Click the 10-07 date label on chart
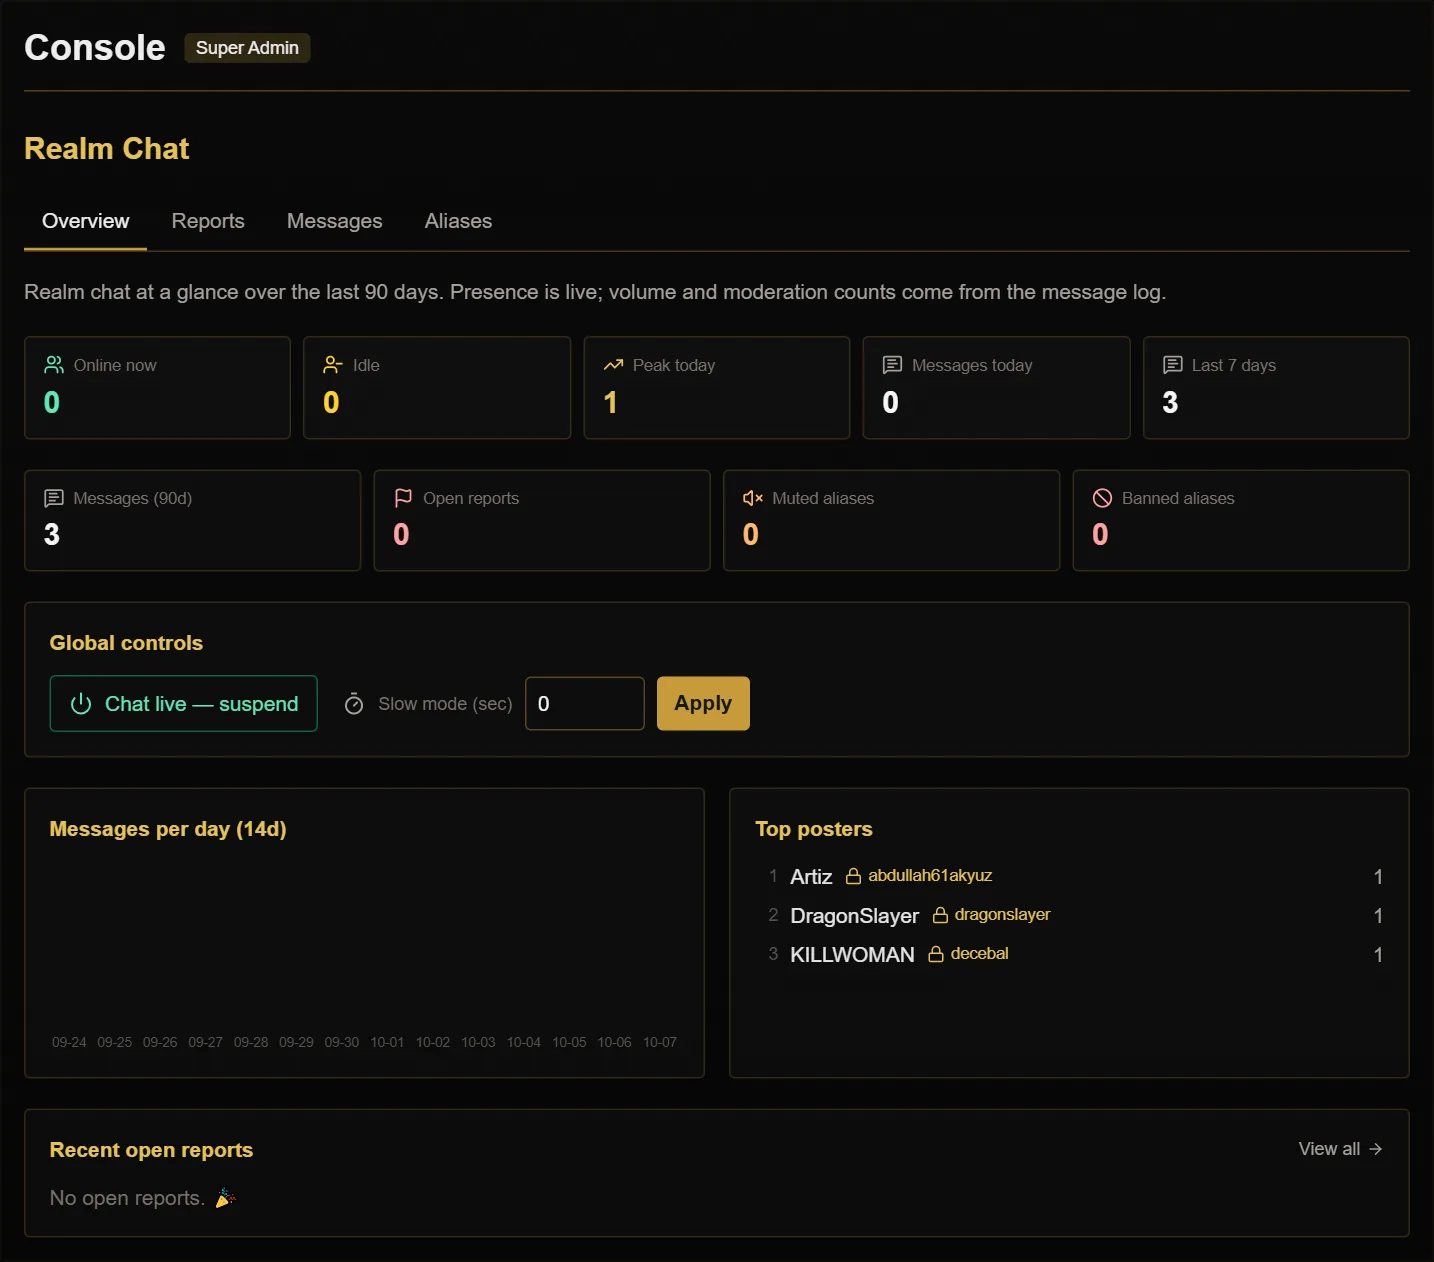Screen dimensions: 1434x1262 (660, 1042)
